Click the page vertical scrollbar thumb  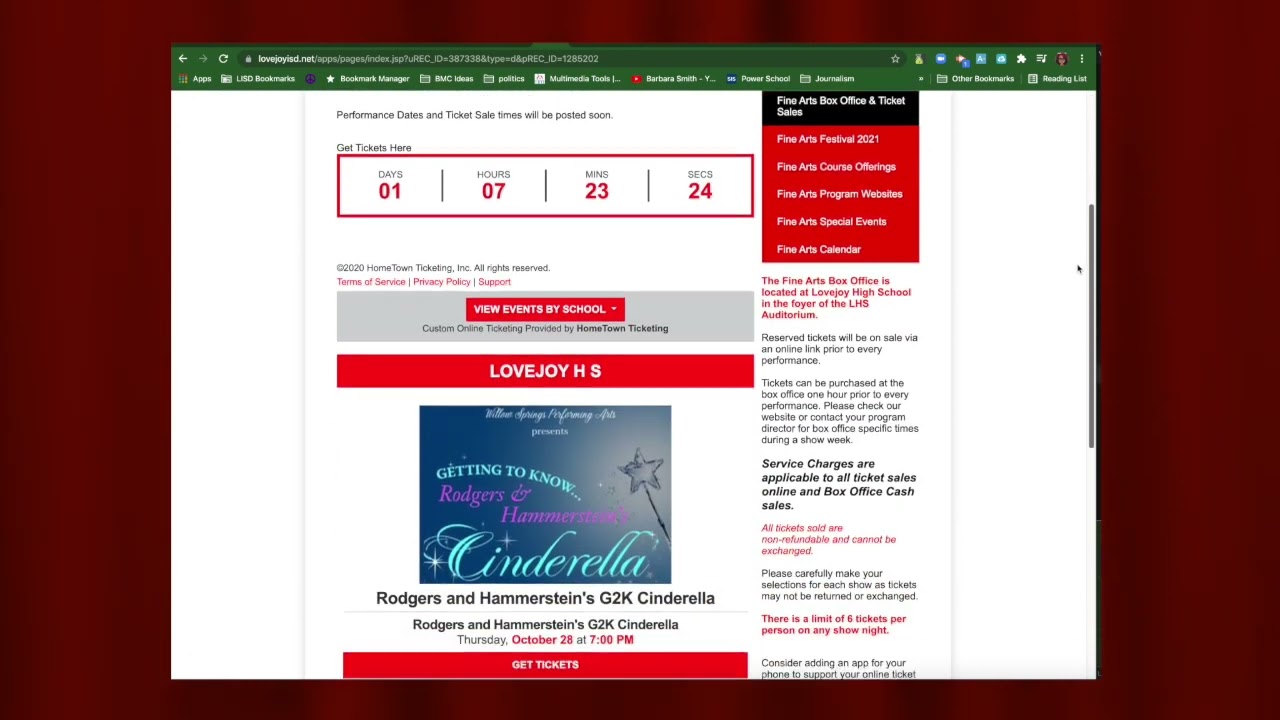1091,325
